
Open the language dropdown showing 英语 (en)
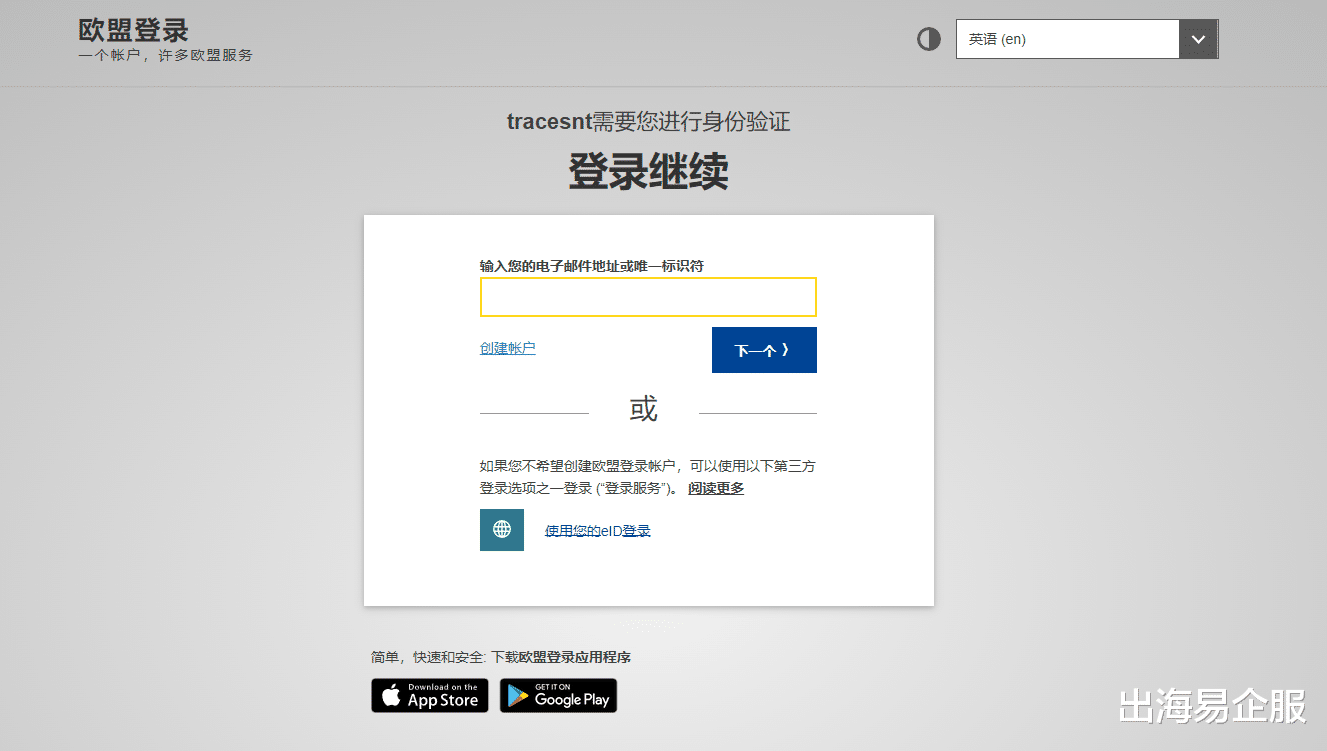coord(1087,39)
